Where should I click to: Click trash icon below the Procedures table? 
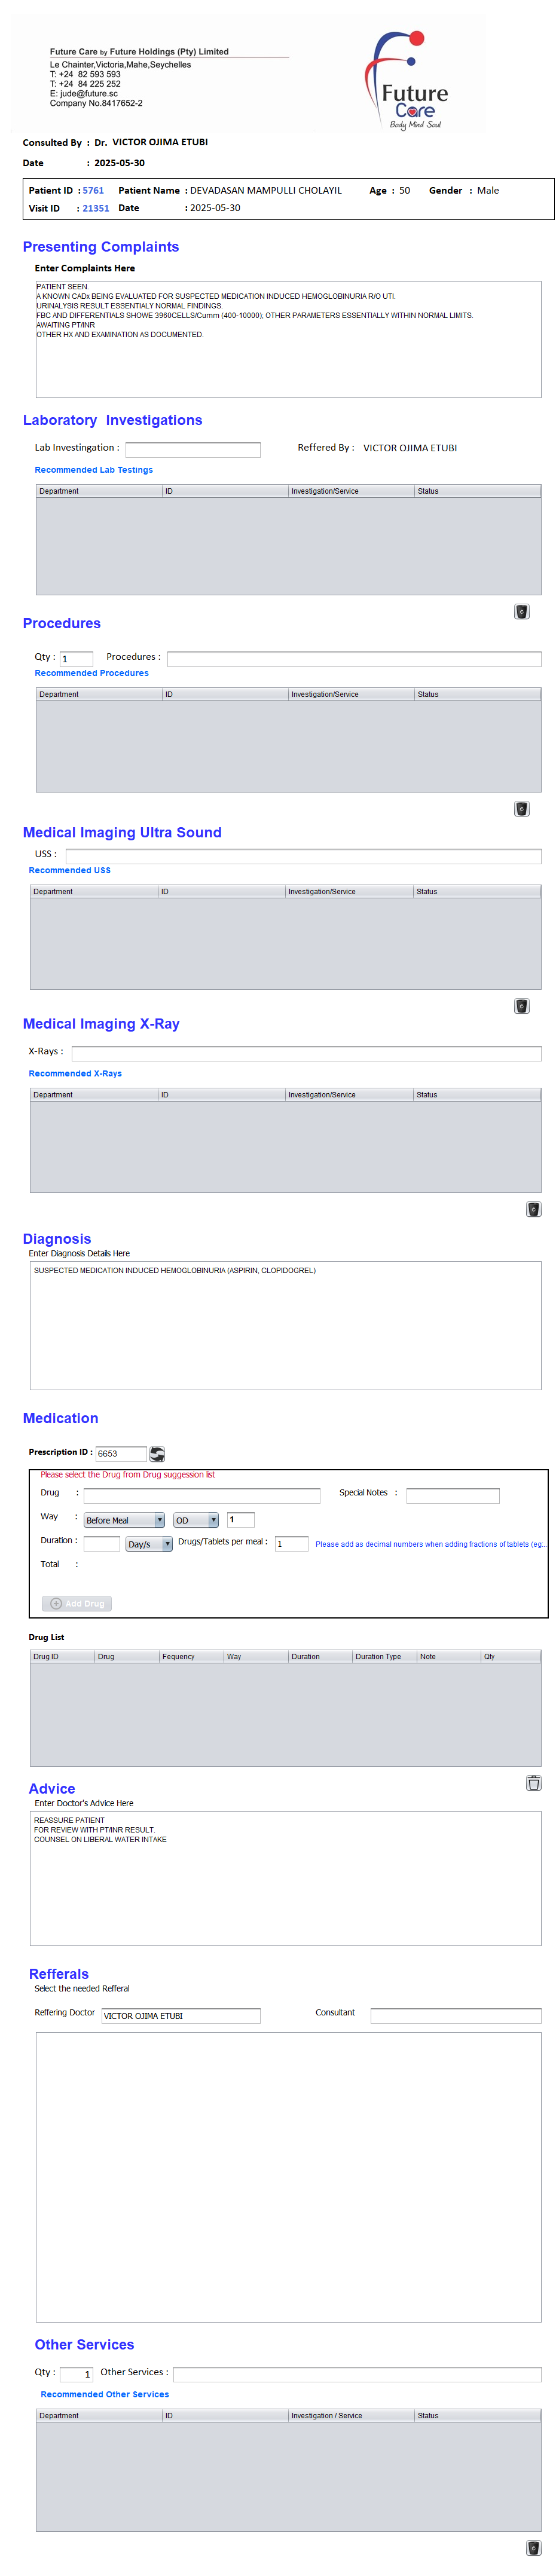point(521,809)
